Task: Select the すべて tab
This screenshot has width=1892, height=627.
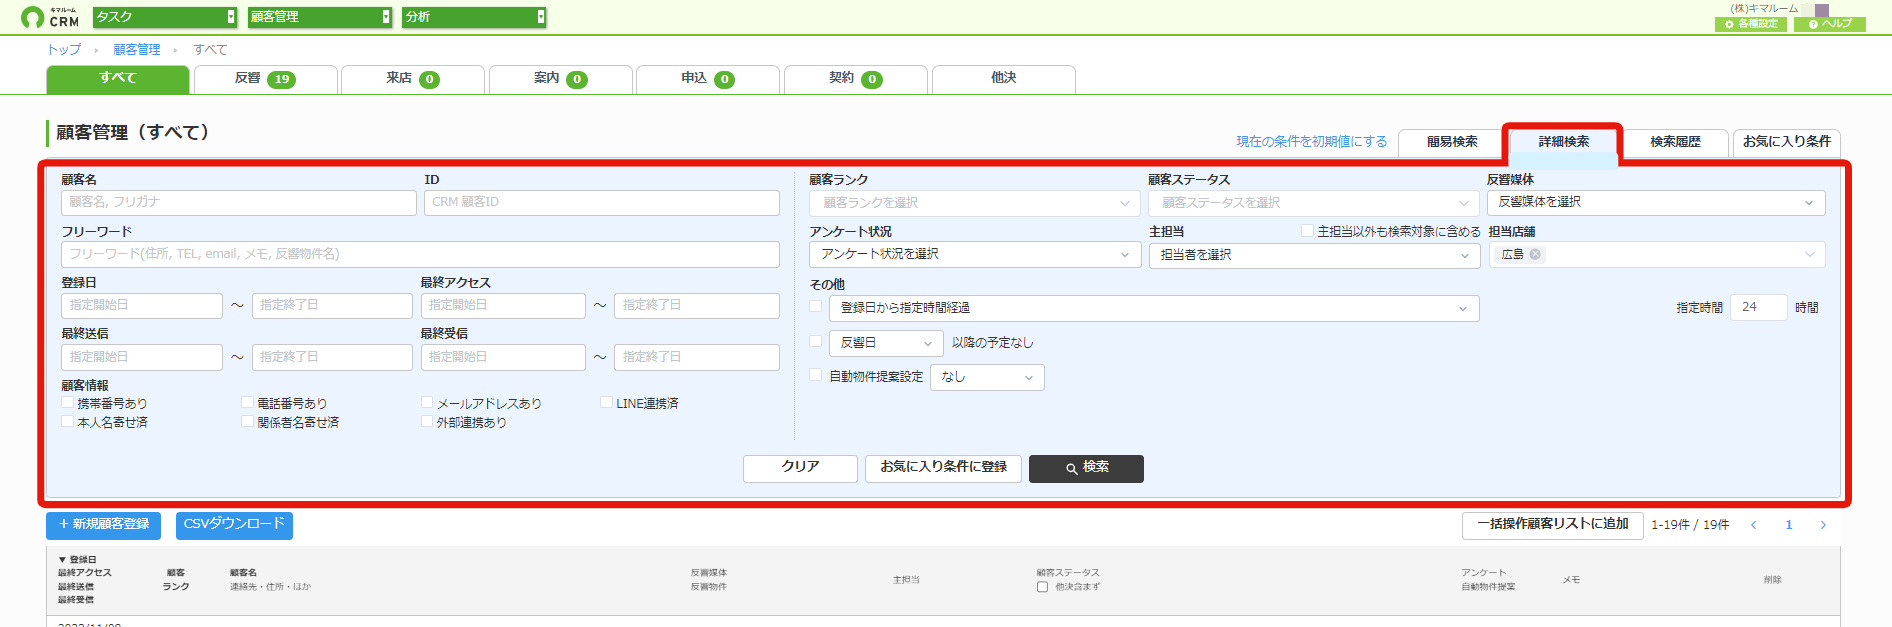Action: (x=118, y=79)
